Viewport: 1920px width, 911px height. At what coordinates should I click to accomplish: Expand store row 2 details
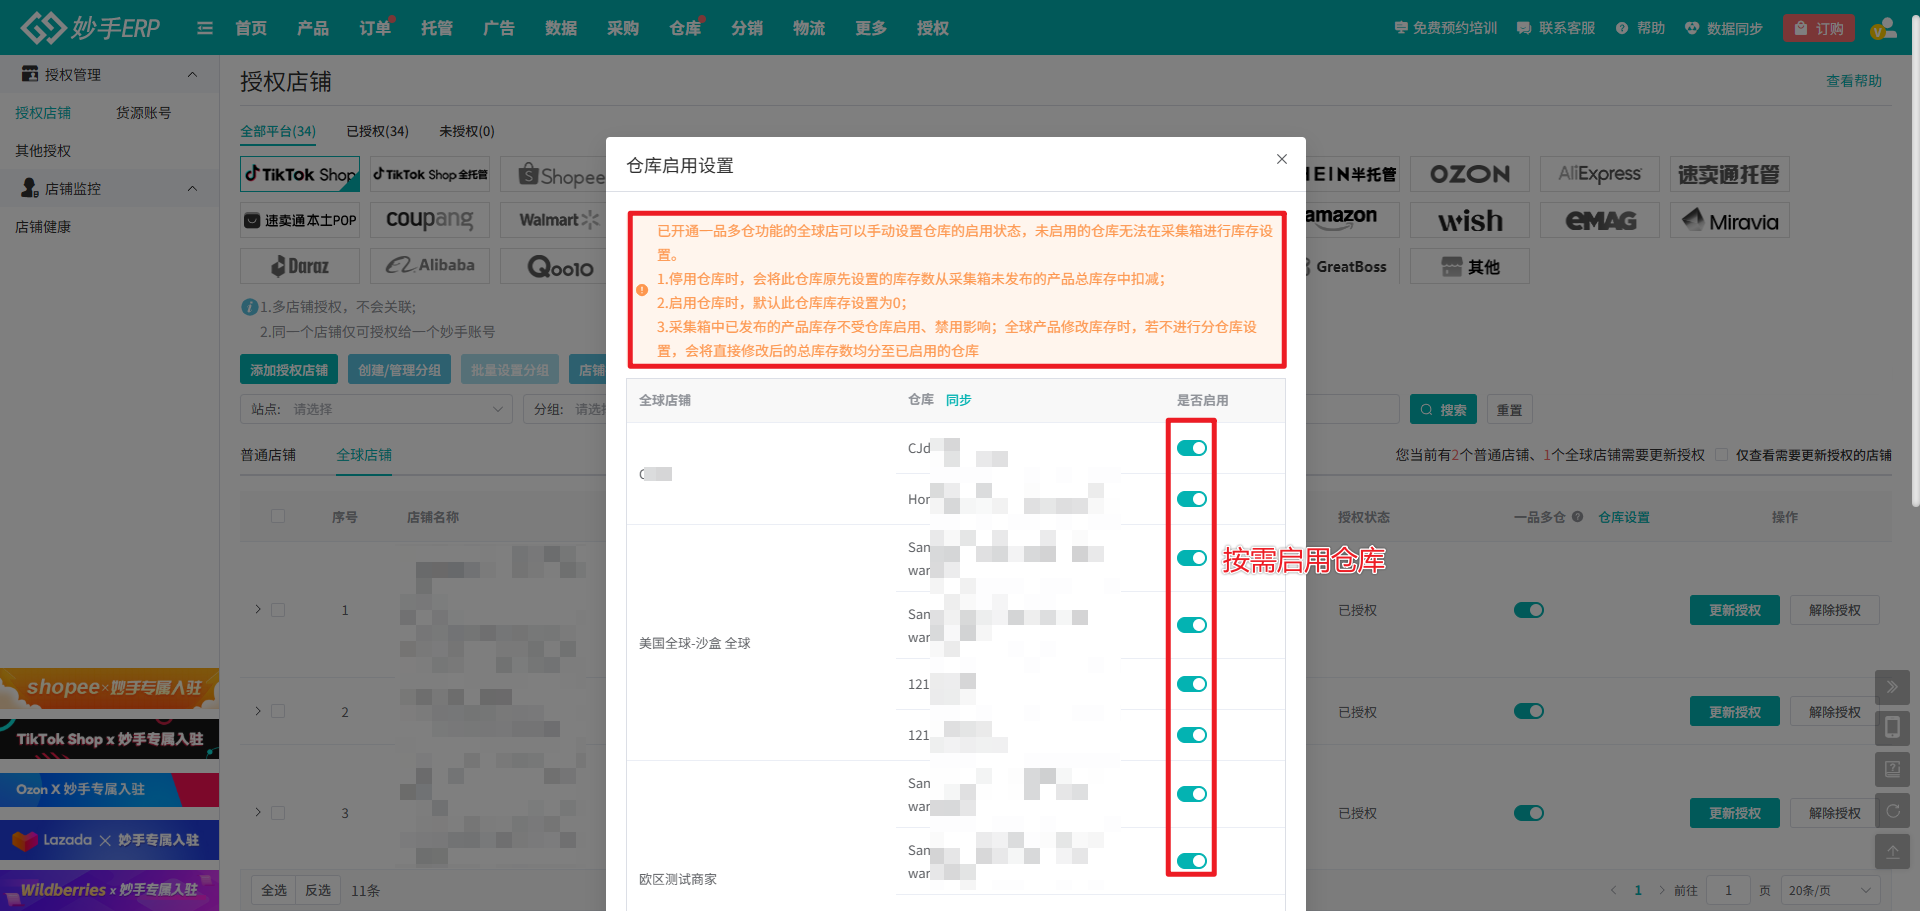(x=257, y=711)
